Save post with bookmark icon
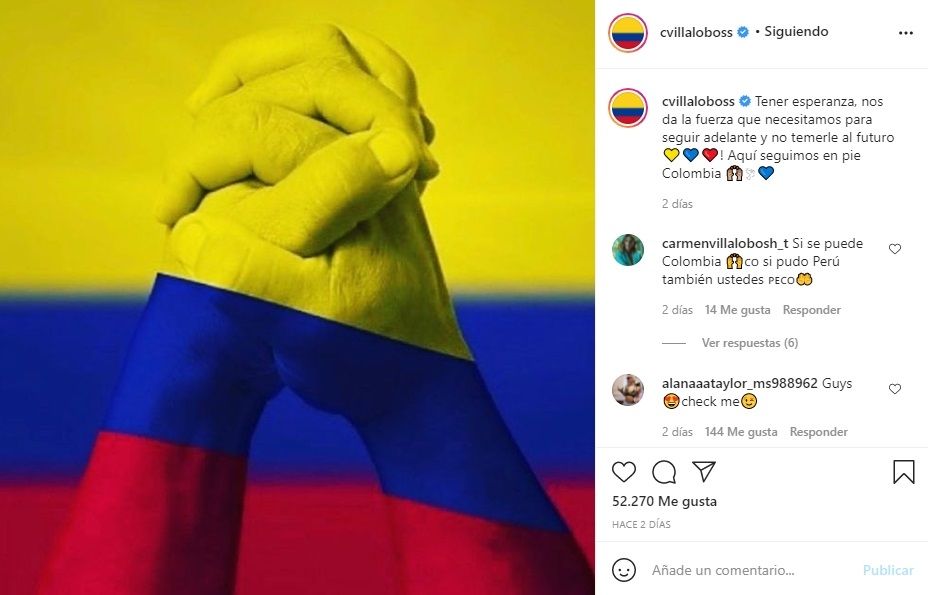 click(903, 472)
